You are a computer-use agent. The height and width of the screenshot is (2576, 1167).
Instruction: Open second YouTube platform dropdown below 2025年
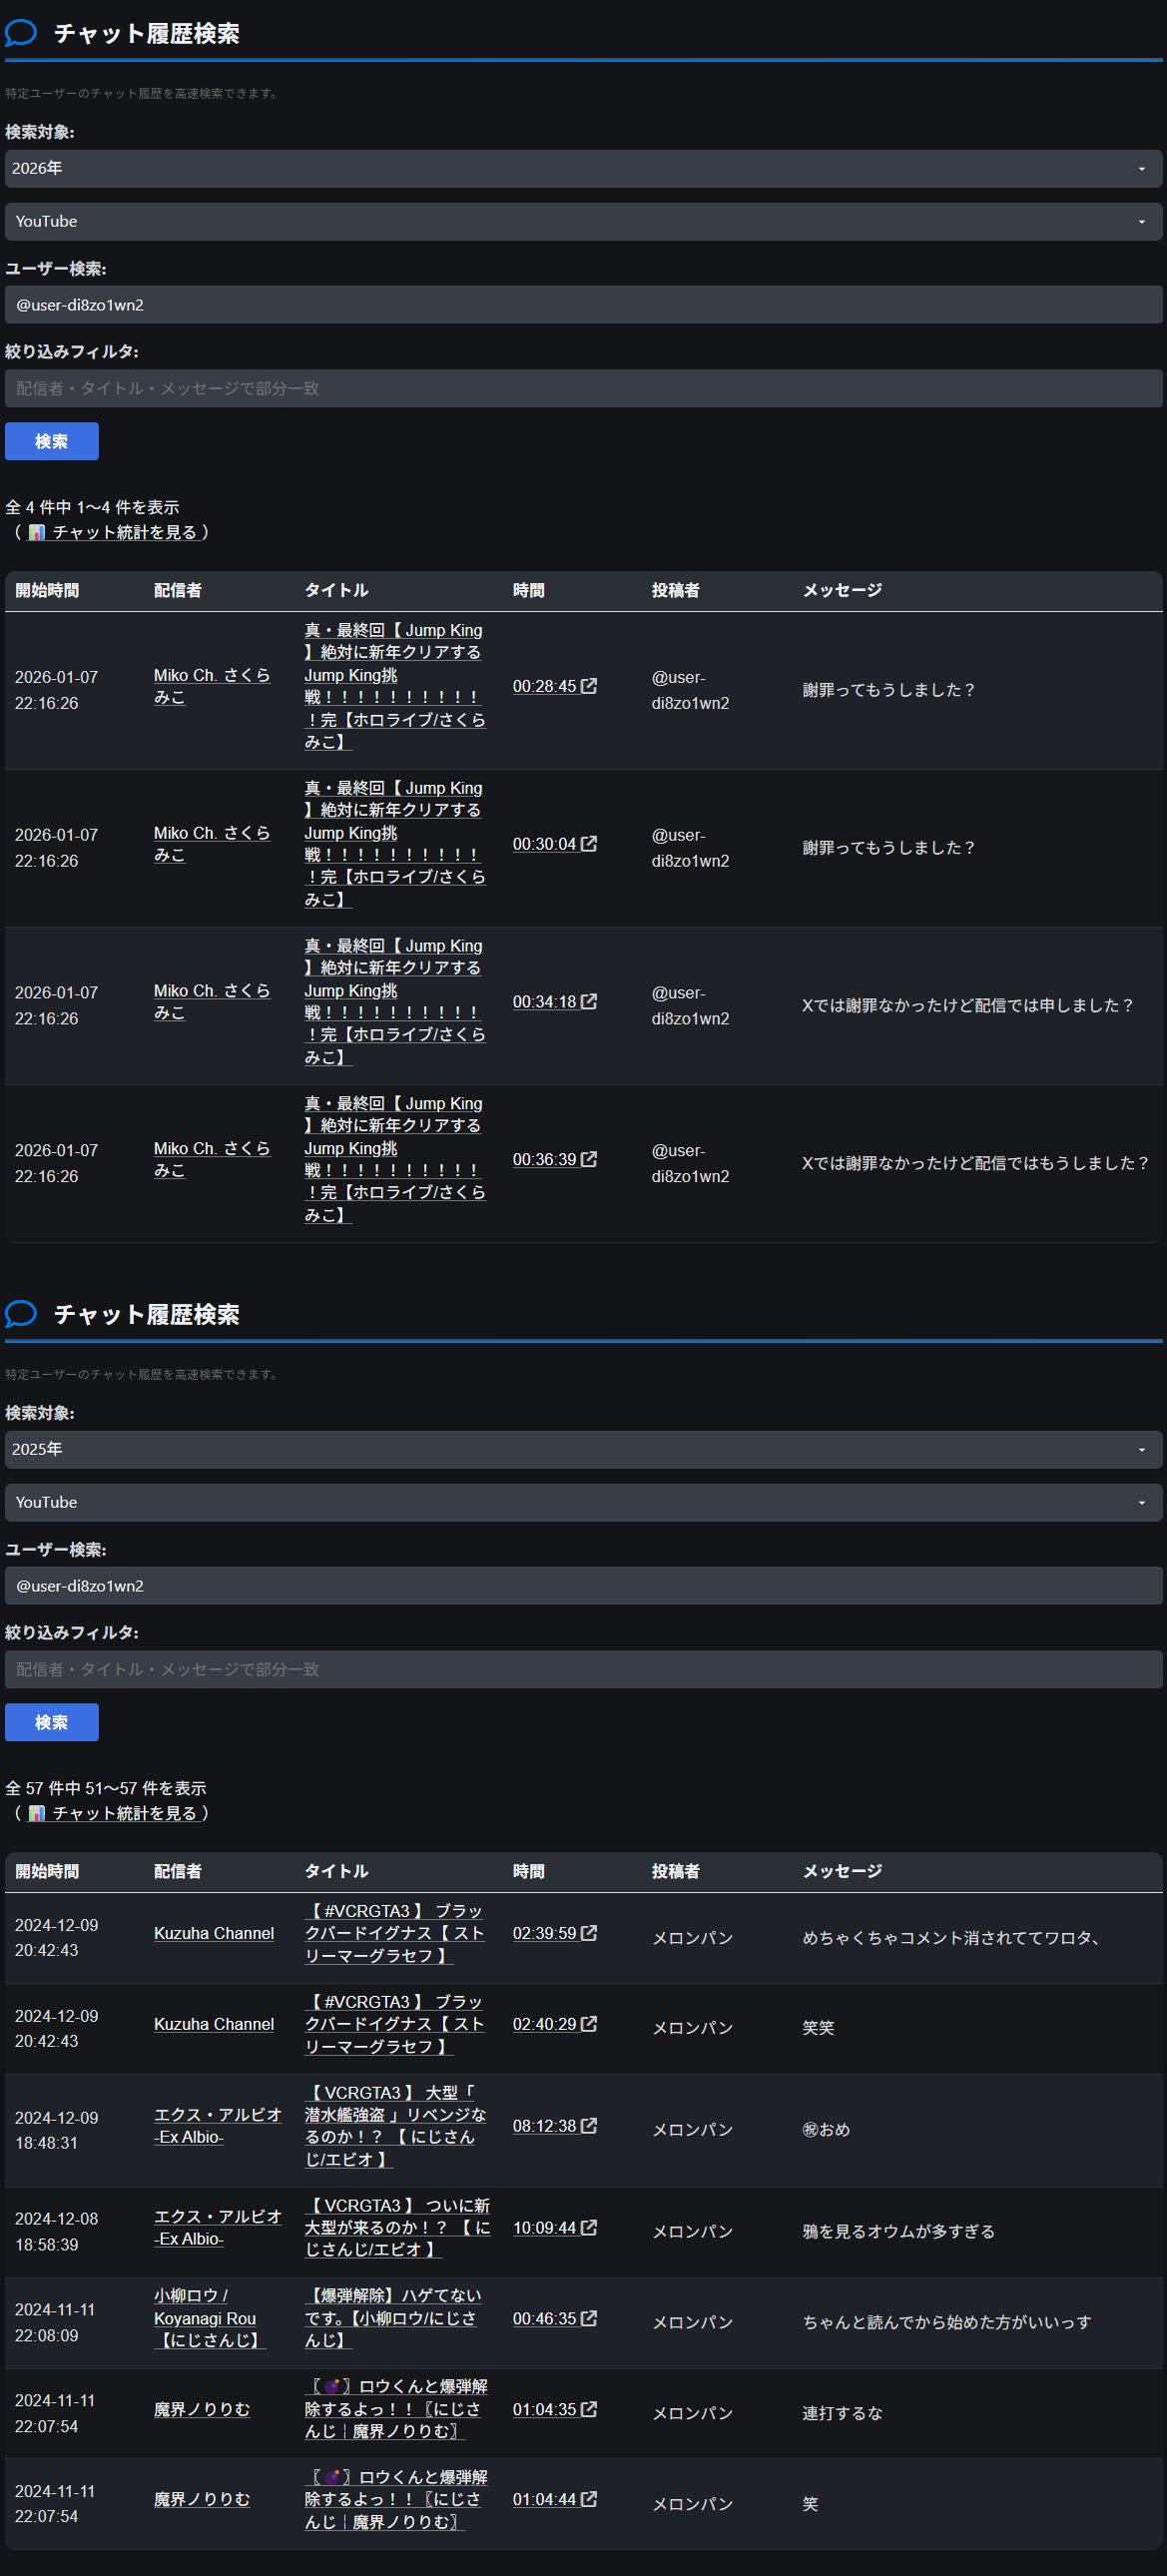(x=583, y=1502)
